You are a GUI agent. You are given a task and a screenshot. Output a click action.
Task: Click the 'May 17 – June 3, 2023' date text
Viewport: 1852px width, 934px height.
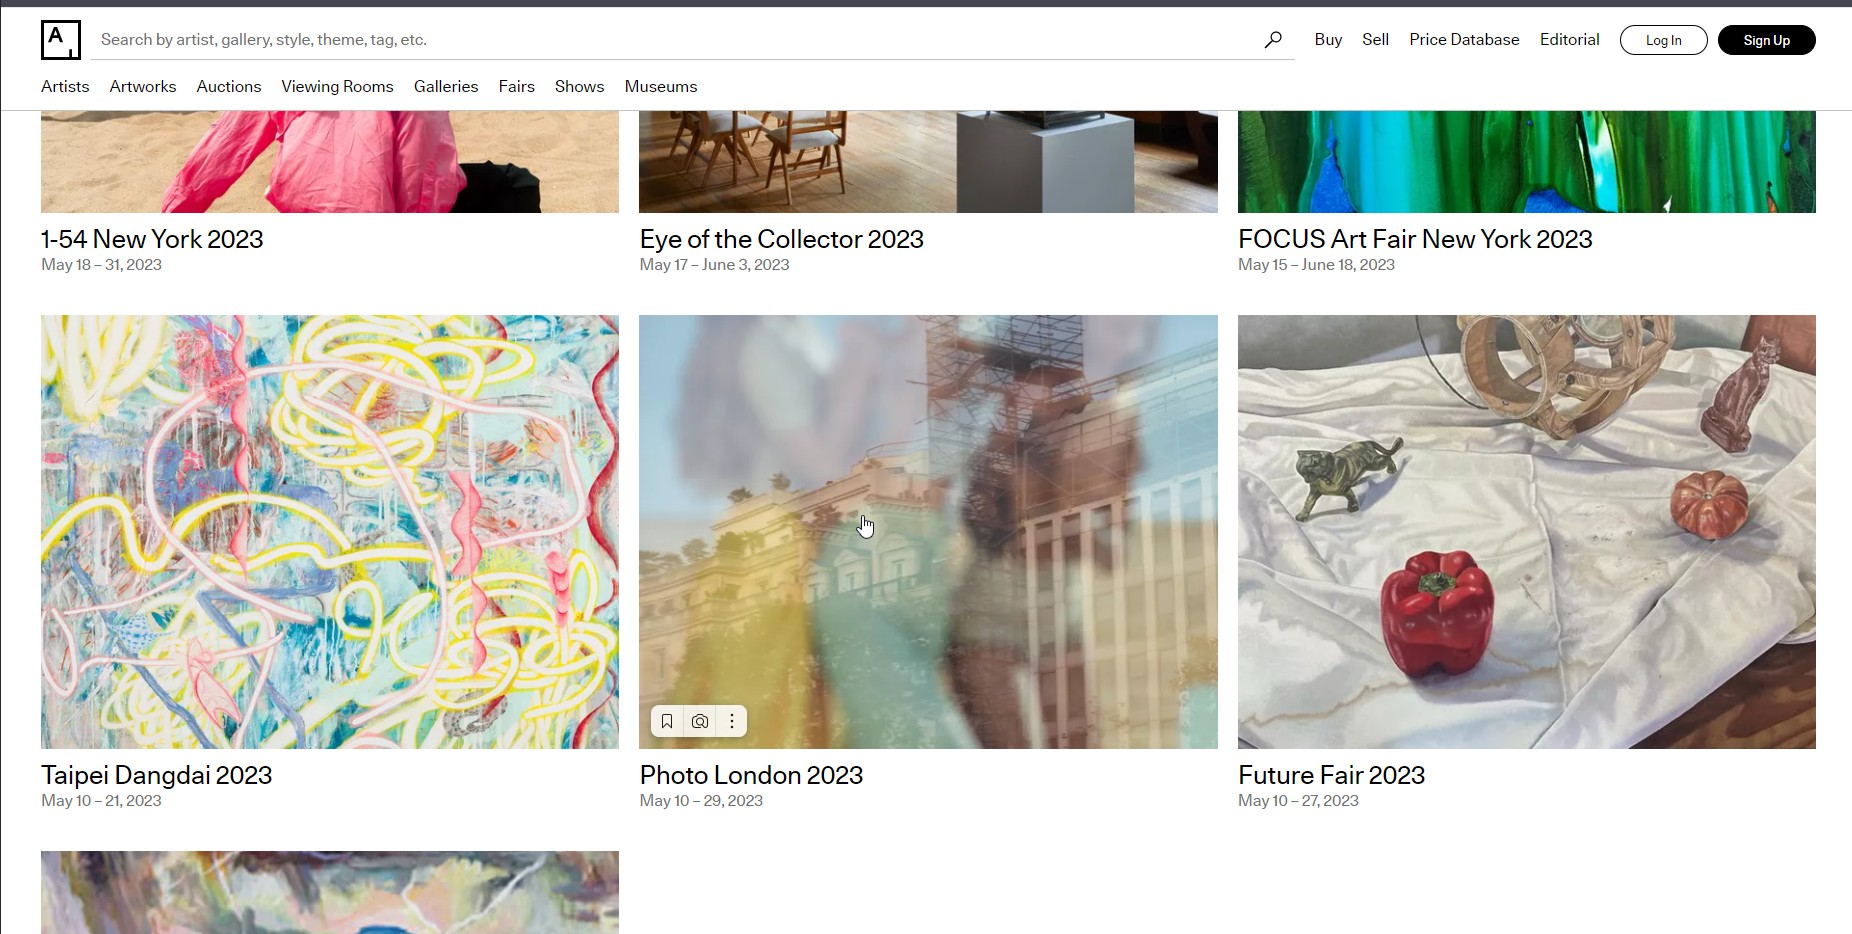pyautogui.click(x=714, y=265)
